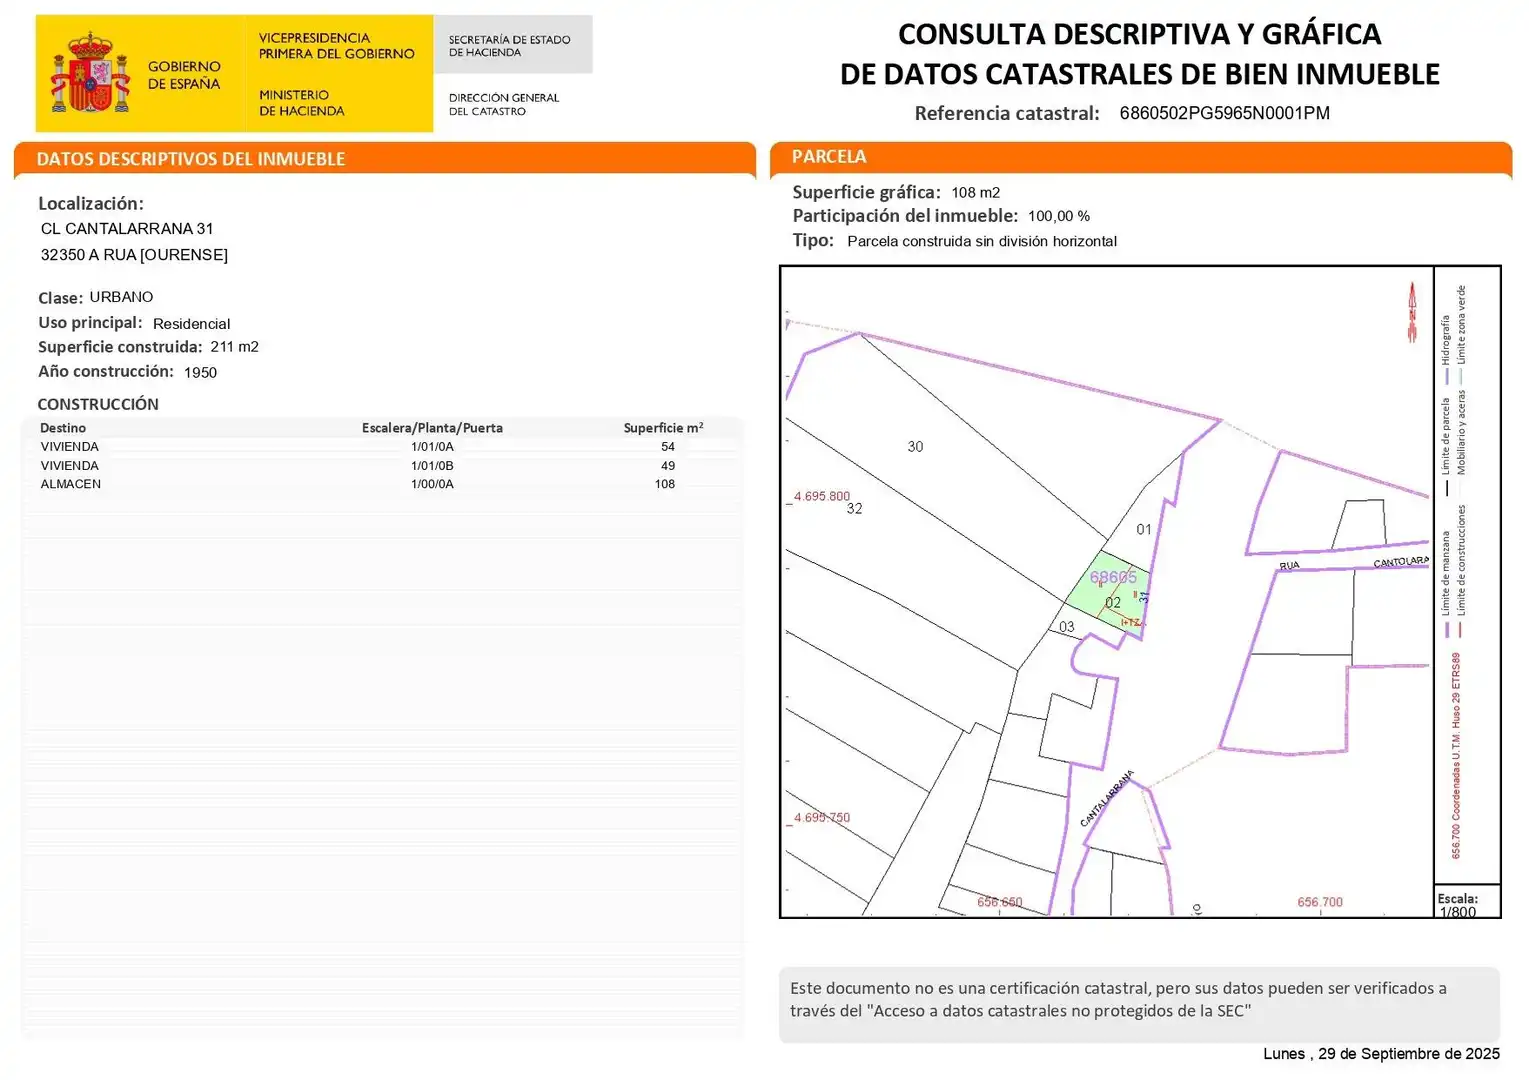
Task: Select construction year '1950'
Action: 200,372
